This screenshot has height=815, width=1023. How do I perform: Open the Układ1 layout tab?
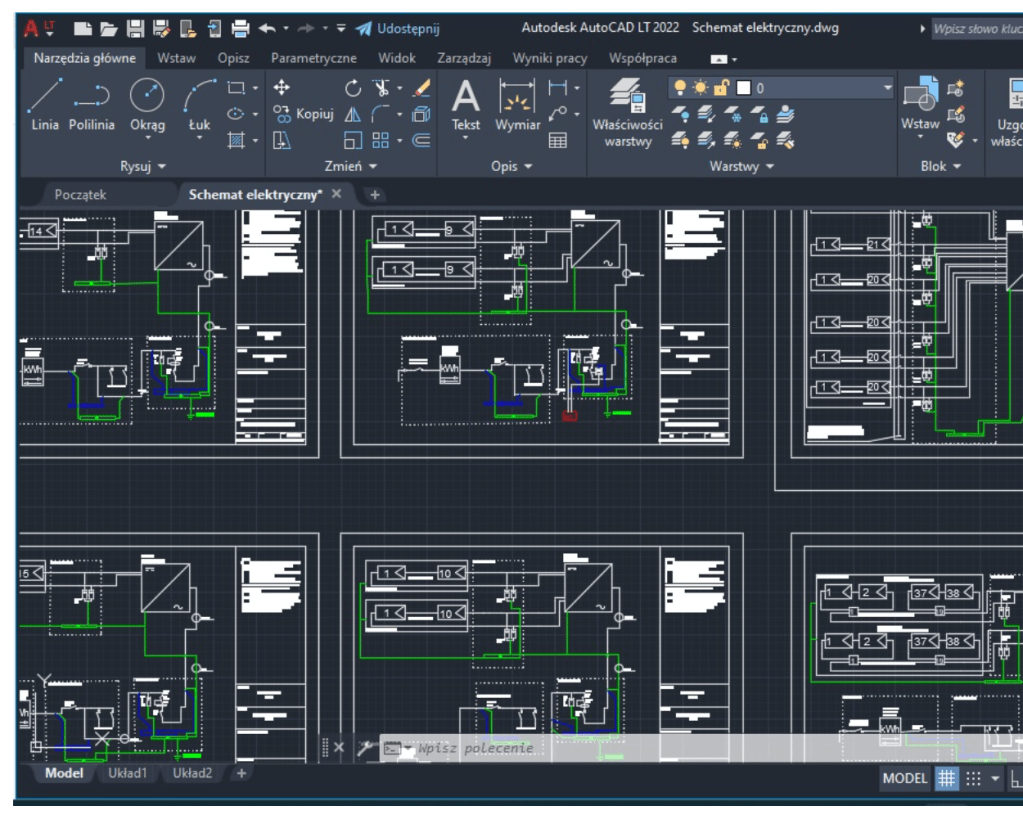(127, 773)
